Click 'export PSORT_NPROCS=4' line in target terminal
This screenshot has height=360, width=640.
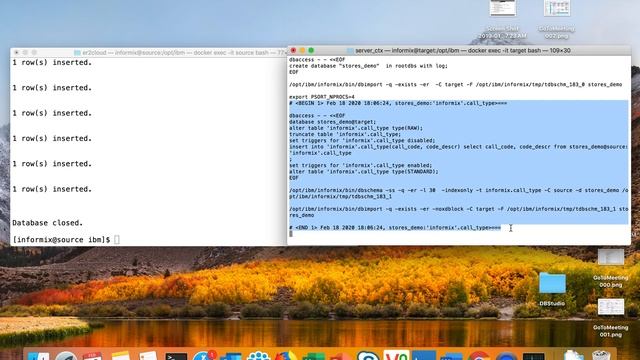pyautogui.click(x=322, y=97)
